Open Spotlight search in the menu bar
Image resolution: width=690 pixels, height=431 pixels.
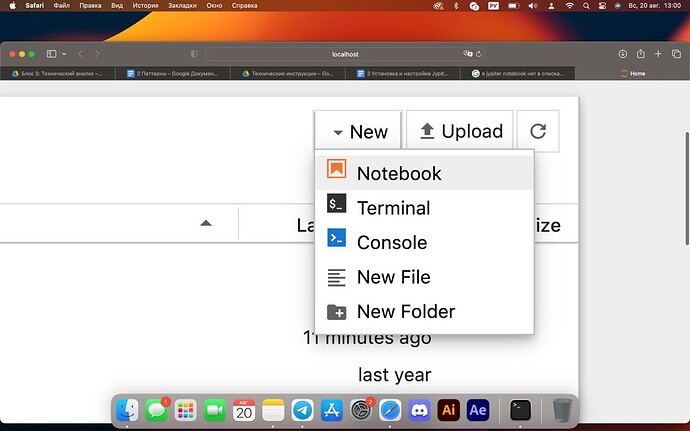tap(586, 6)
